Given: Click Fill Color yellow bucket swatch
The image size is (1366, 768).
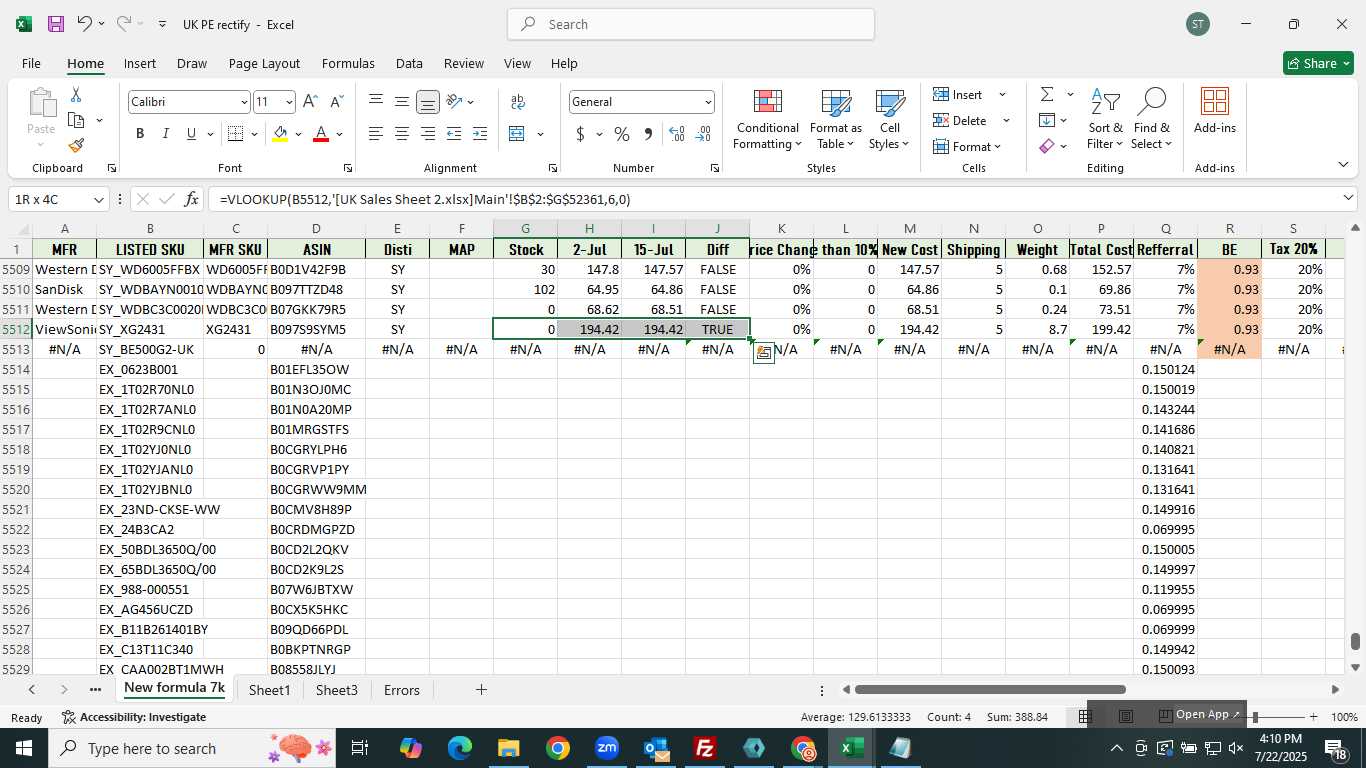Looking at the screenshot, I should point(280,134).
